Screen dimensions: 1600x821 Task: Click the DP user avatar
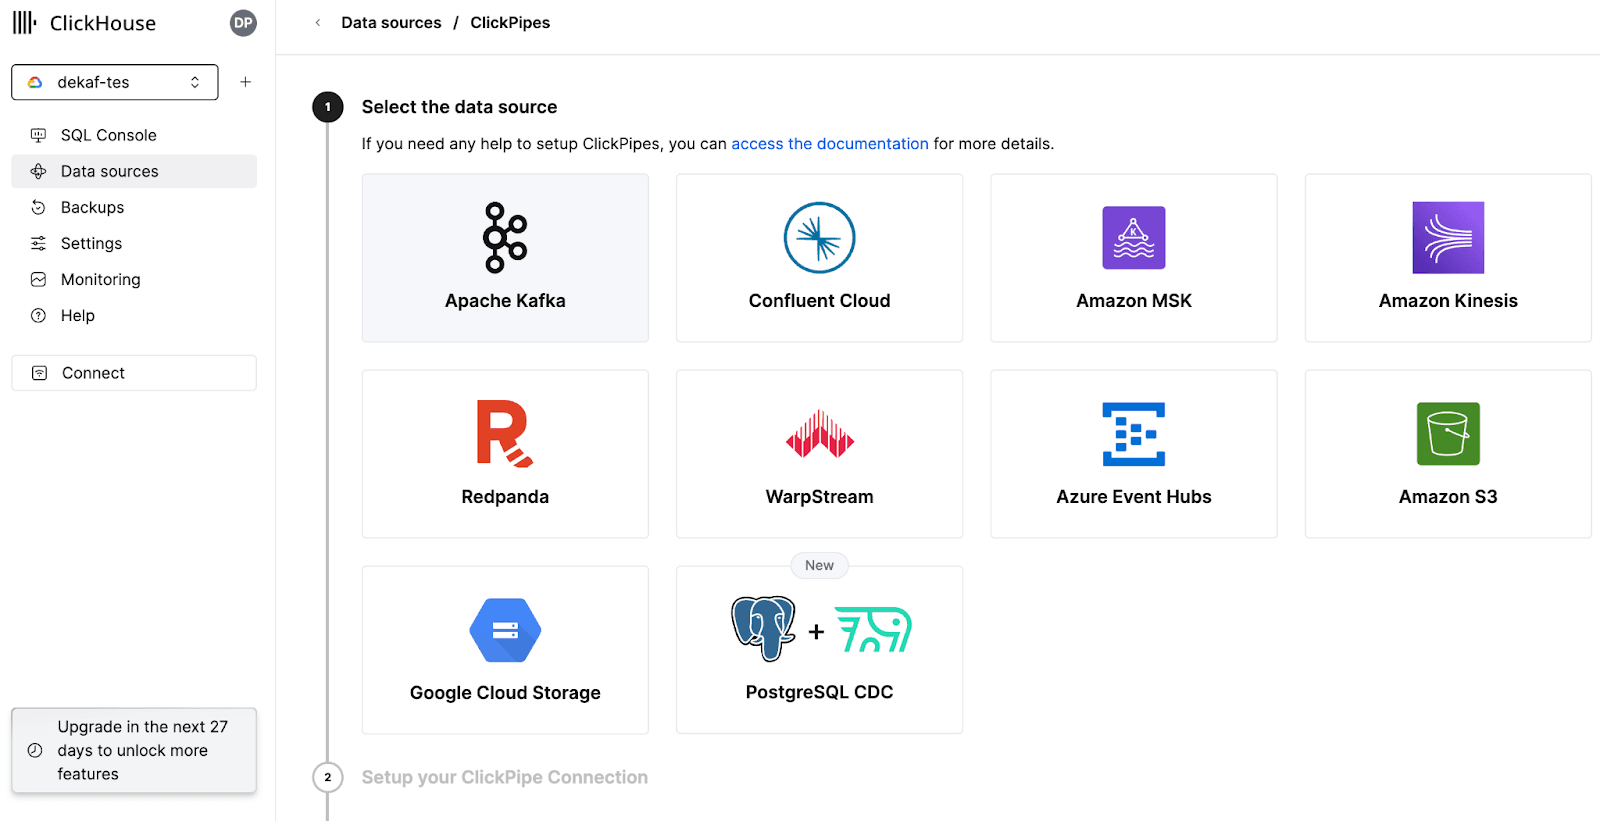pos(243,23)
